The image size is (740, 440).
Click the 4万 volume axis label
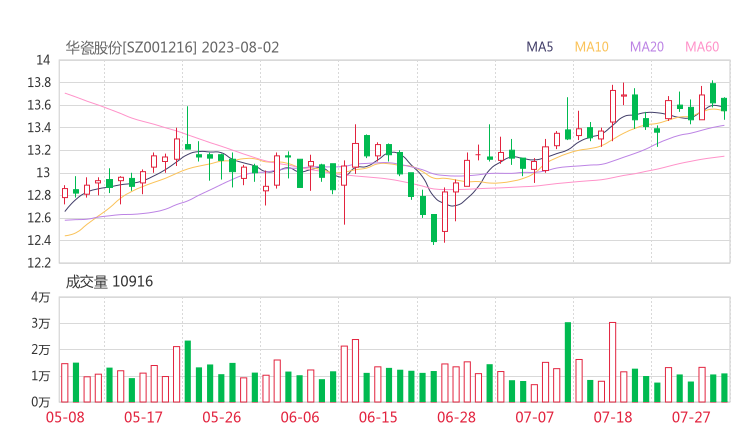click(41, 297)
